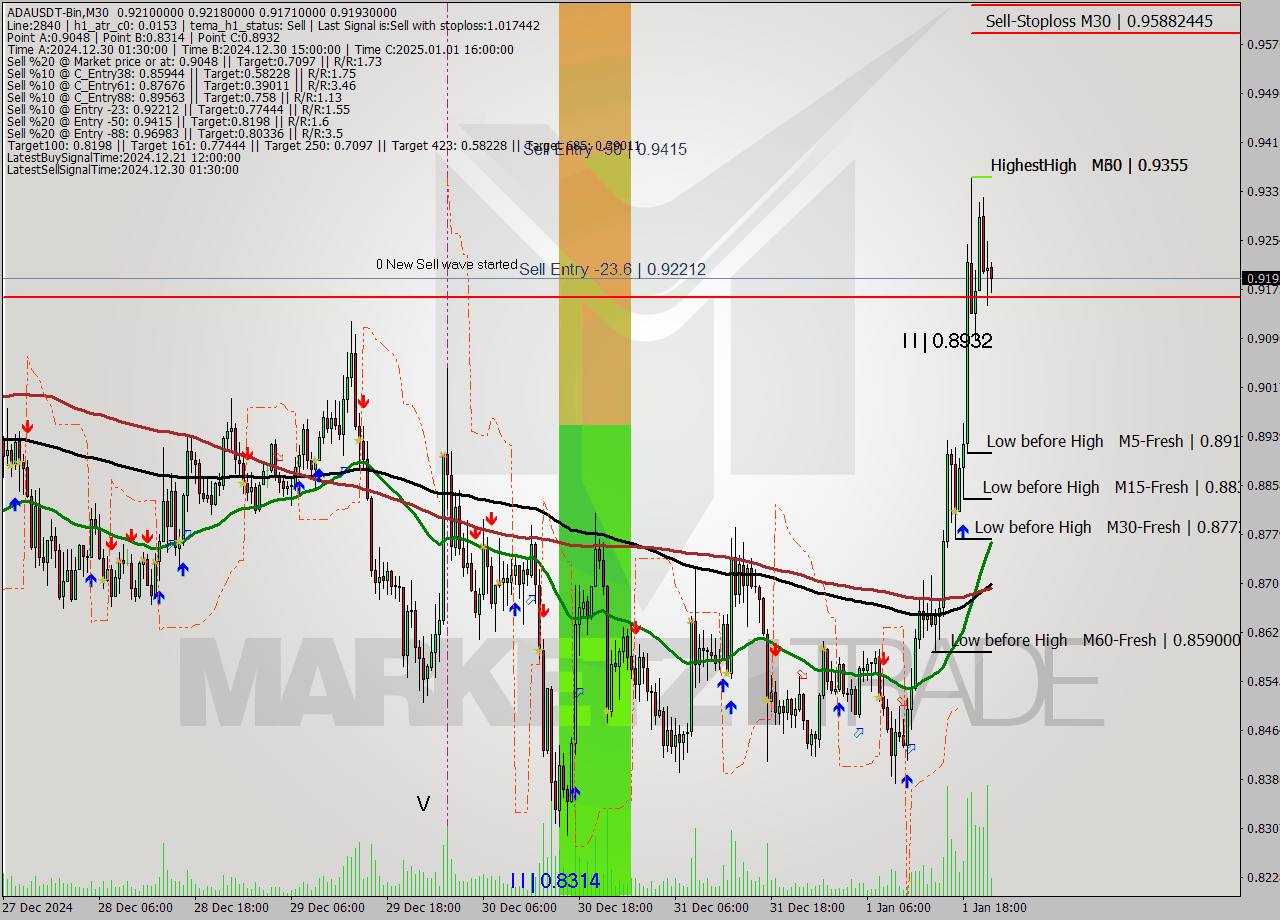
Task: Click the 0.854 price axis label
Action: [1262, 681]
